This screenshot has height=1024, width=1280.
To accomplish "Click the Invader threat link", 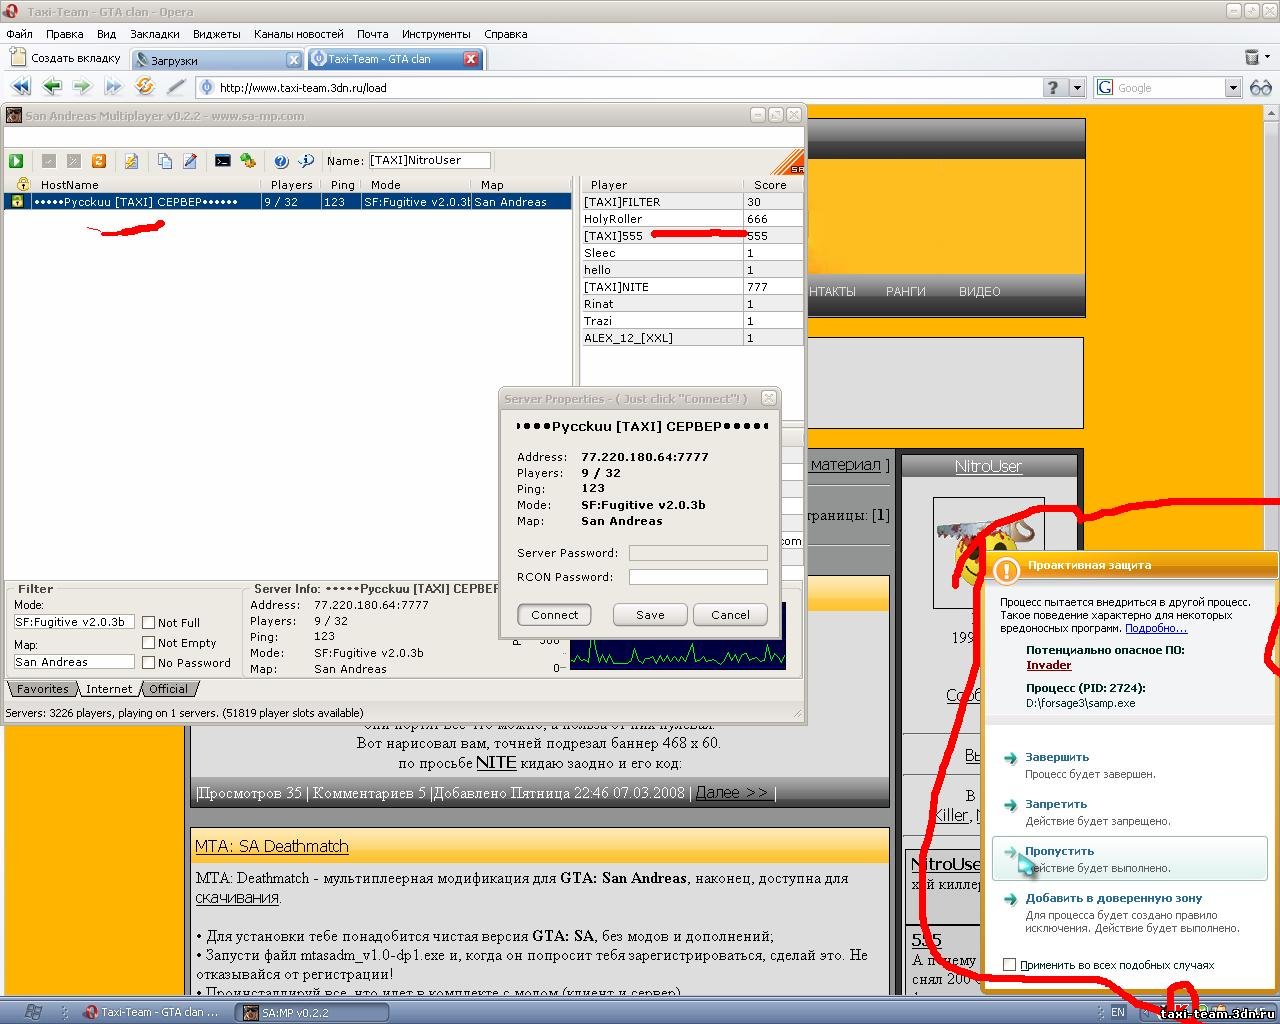I will point(1049,665).
